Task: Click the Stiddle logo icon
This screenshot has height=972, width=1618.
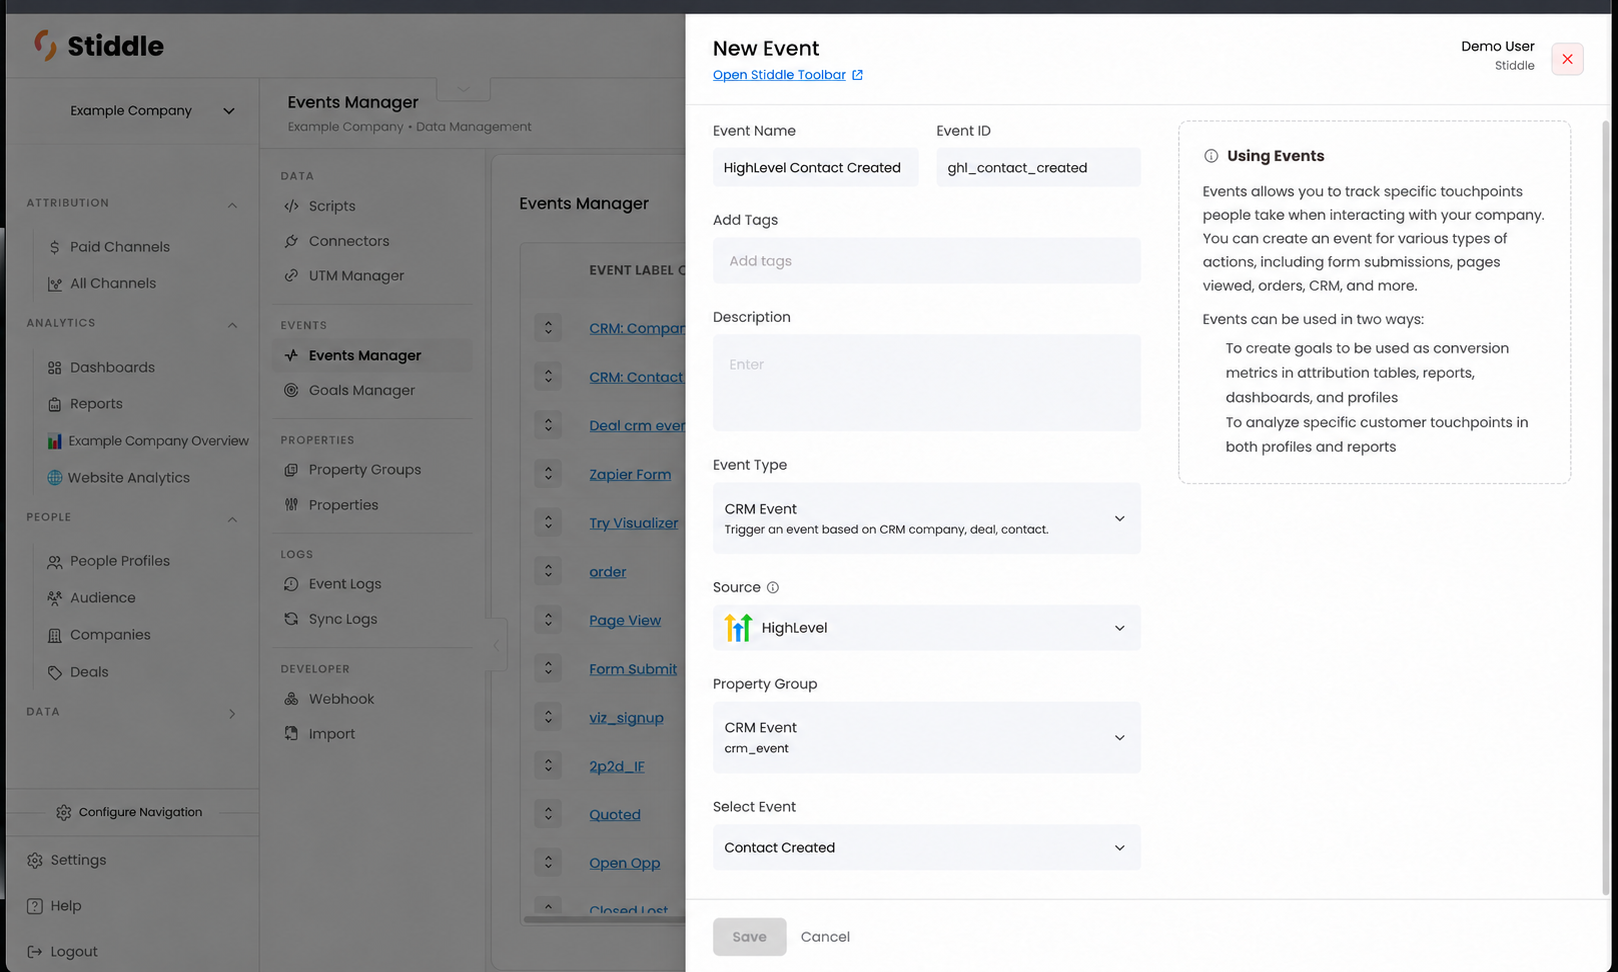Action: pyautogui.click(x=45, y=45)
